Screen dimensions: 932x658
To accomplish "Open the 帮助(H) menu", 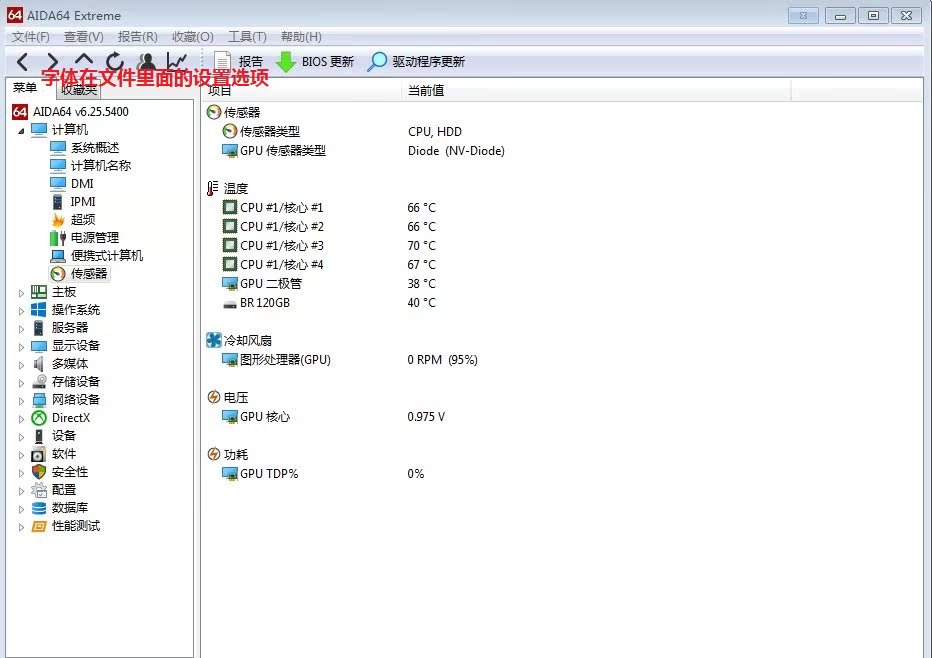I will click(x=301, y=37).
